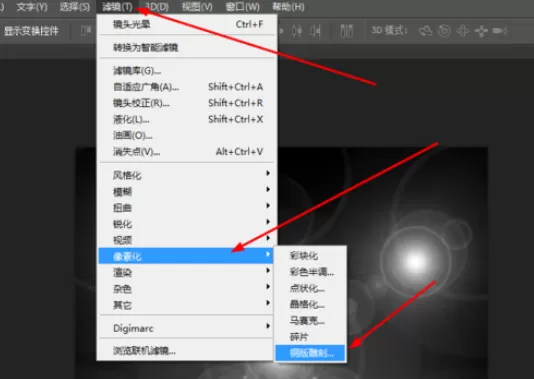Select 马赛克... mosaic filter
Viewport: 534px width, 379px height.
click(311, 320)
